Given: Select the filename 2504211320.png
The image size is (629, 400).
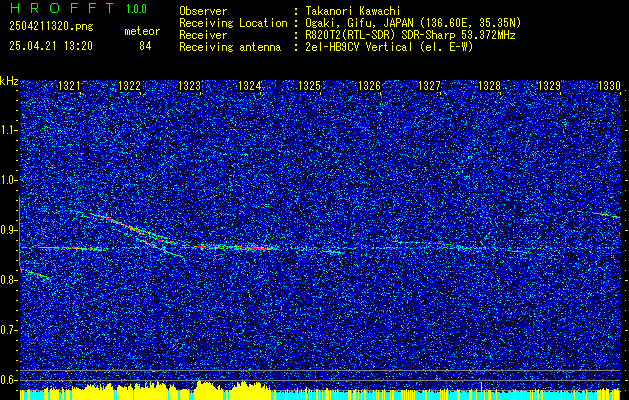Looking at the screenshot, I should click(x=51, y=26).
